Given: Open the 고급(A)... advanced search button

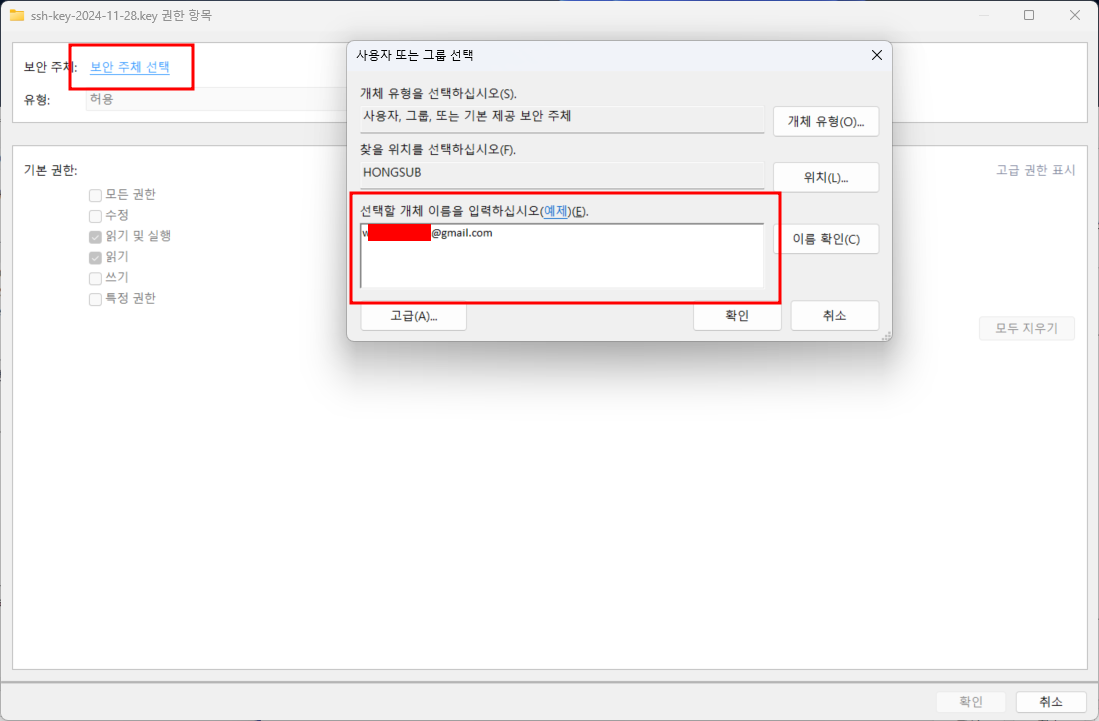Looking at the screenshot, I should (414, 316).
